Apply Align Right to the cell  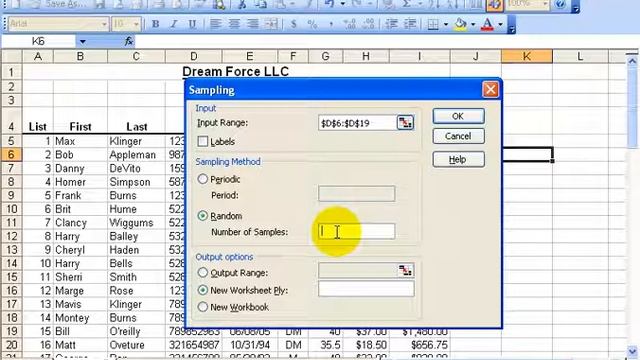click(x=253, y=24)
